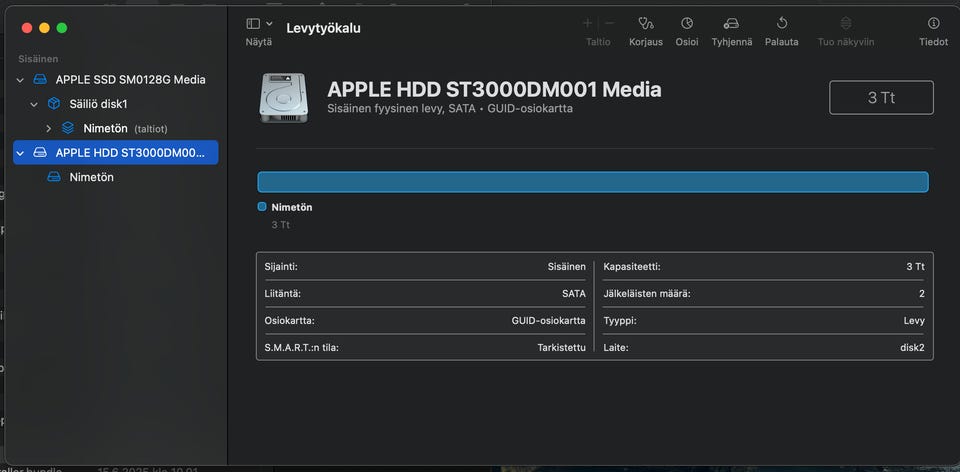Image resolution: width=960 pixels, height=472 pixels.
Task: Open the Näytä sidebar view icon
Action: pyautogui.click(x=253, y=24)
